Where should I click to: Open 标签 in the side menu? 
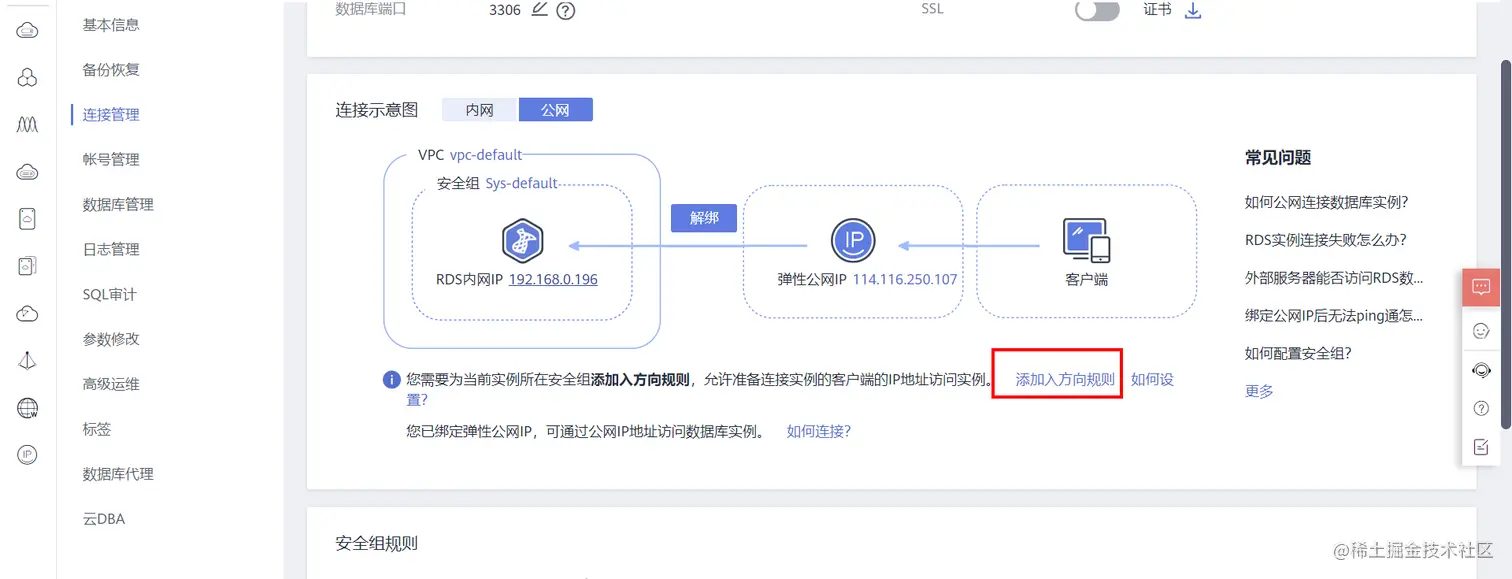click(x=97, y=429)
